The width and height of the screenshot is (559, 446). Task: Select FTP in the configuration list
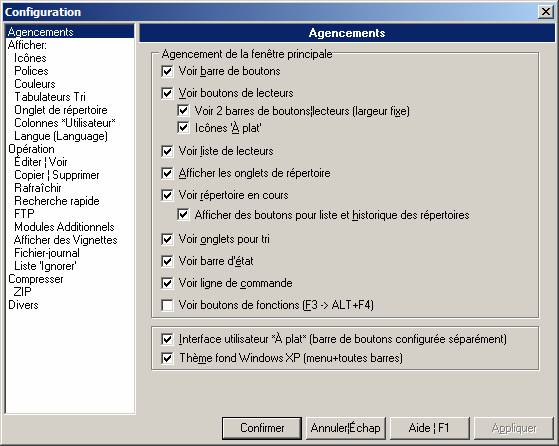click(24, 214)
